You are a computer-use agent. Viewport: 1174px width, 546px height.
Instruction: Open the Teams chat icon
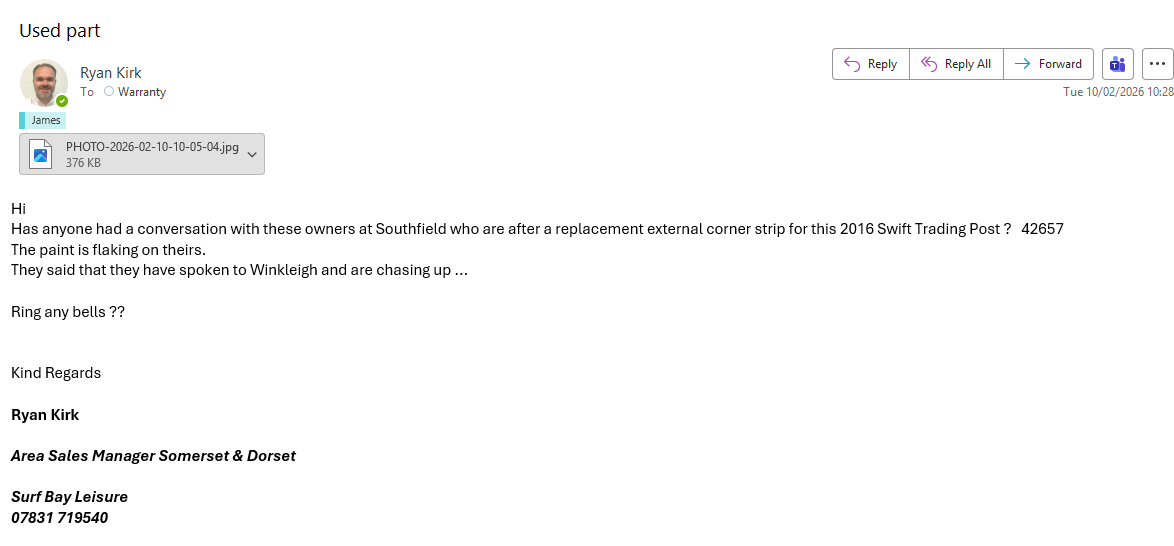[1117, 64]
